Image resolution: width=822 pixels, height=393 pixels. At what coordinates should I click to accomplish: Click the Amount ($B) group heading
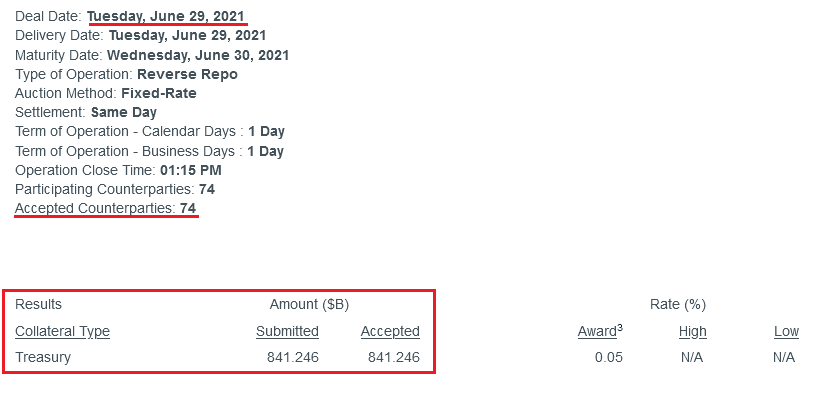[x=309, y=304]
